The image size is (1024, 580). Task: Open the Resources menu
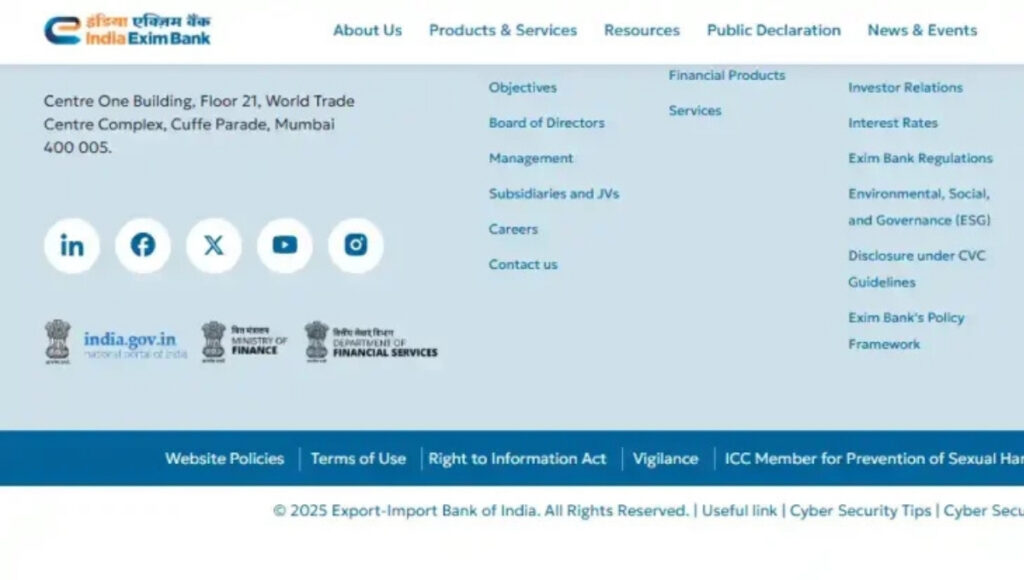642,30
